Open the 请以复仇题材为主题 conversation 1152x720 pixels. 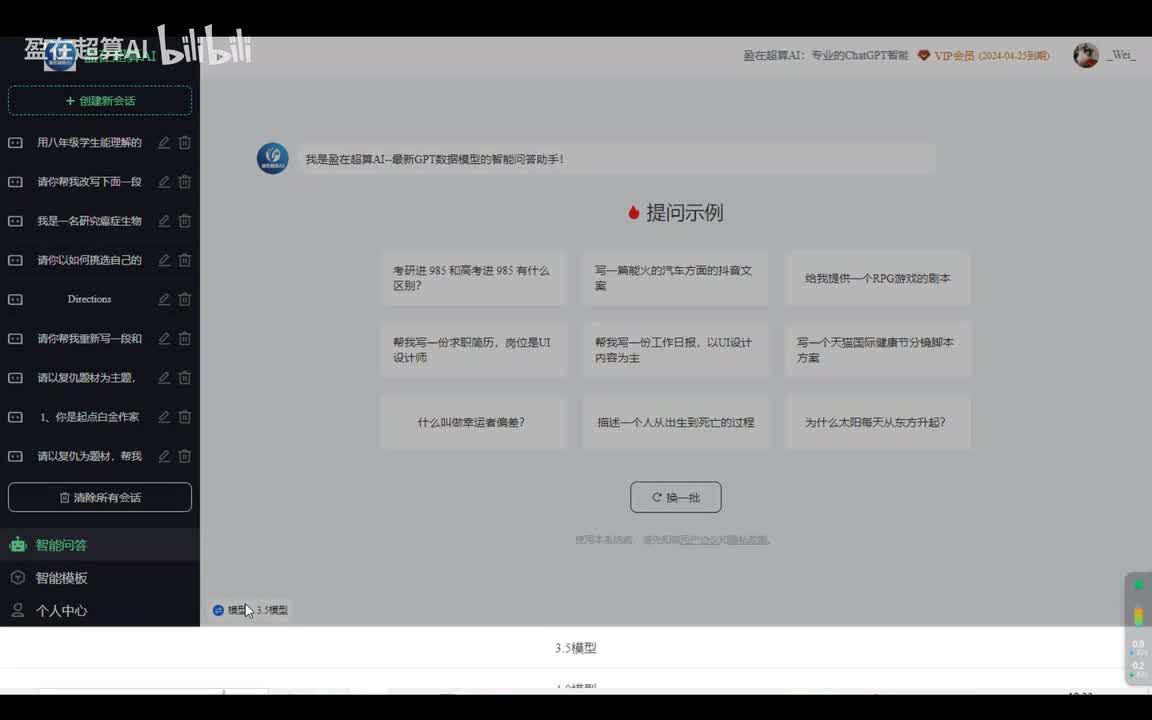coord(86,378)
